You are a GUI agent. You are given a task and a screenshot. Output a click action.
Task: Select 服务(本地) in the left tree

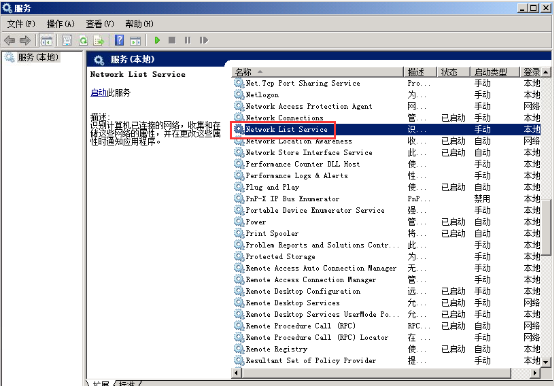[x=38, y=57]
